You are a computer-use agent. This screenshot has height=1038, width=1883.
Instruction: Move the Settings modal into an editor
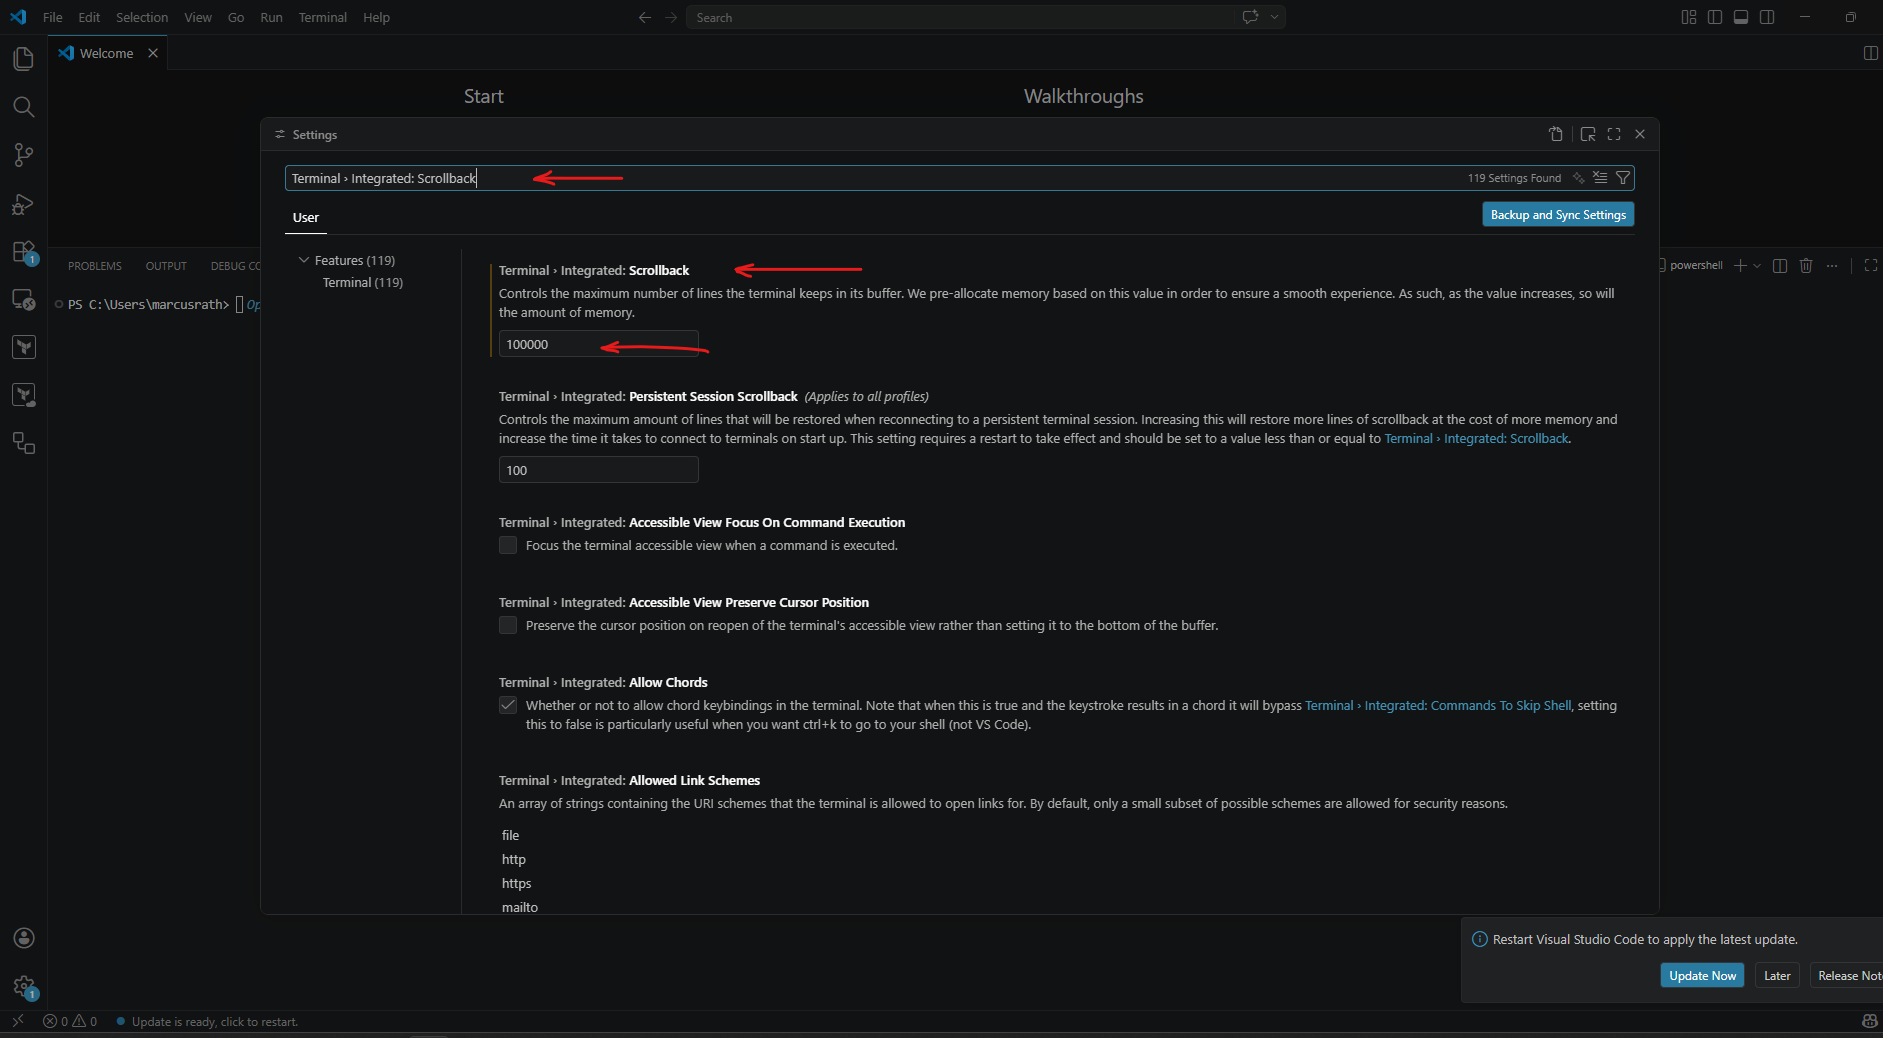click(1588, 134)
